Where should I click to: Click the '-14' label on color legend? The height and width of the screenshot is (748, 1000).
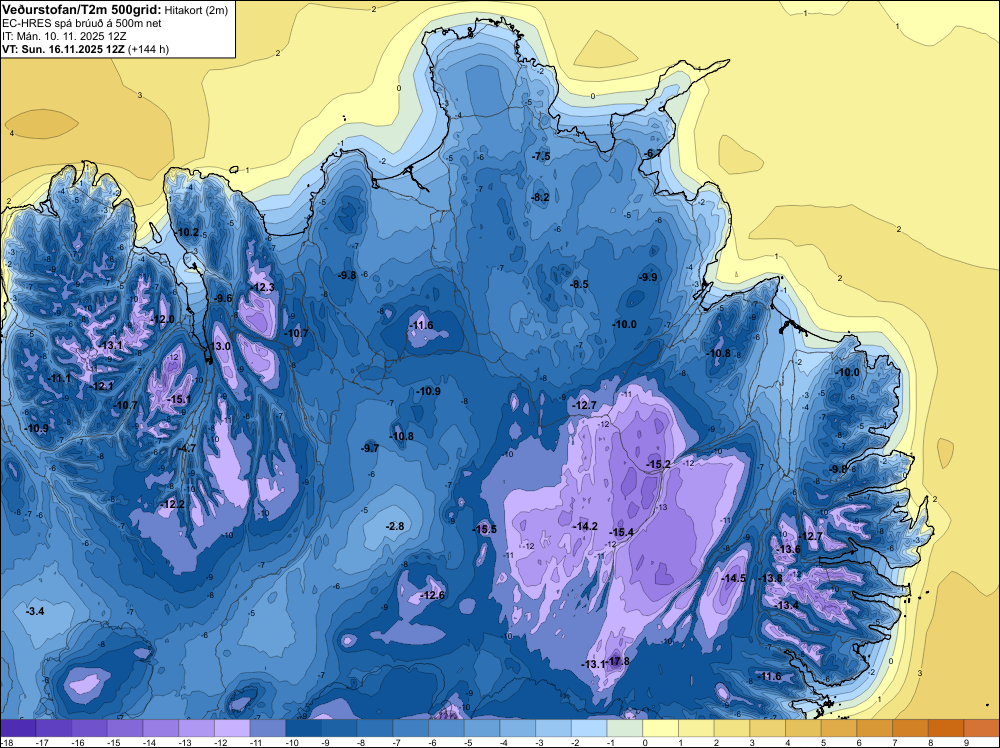pos(150,742)
